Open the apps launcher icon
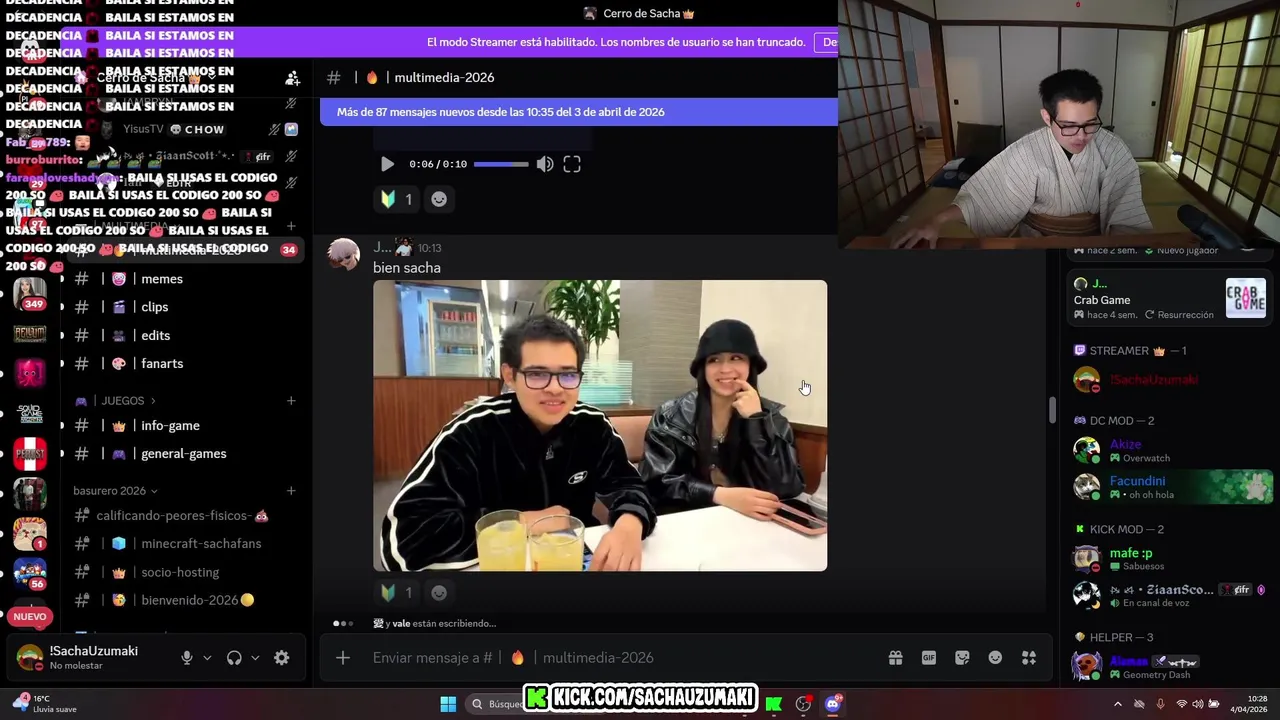The width and height of the screenshot is (1280, 720). coord(1029,657)
